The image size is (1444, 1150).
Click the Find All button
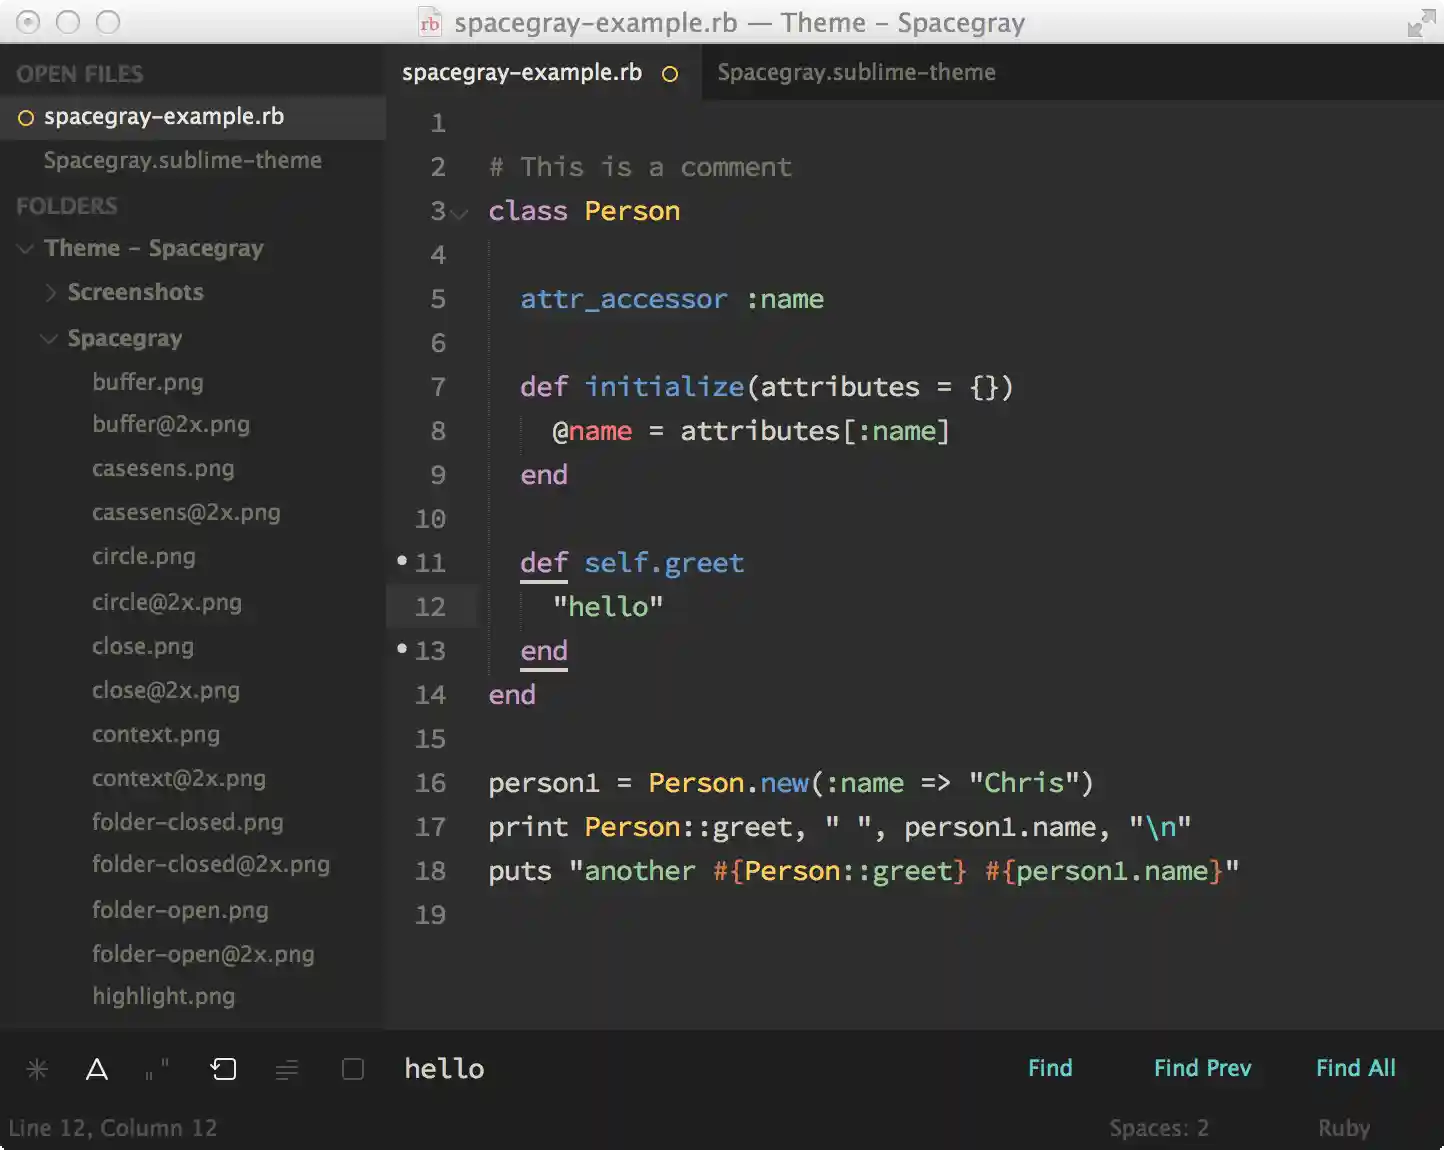pos(1355,1068)
